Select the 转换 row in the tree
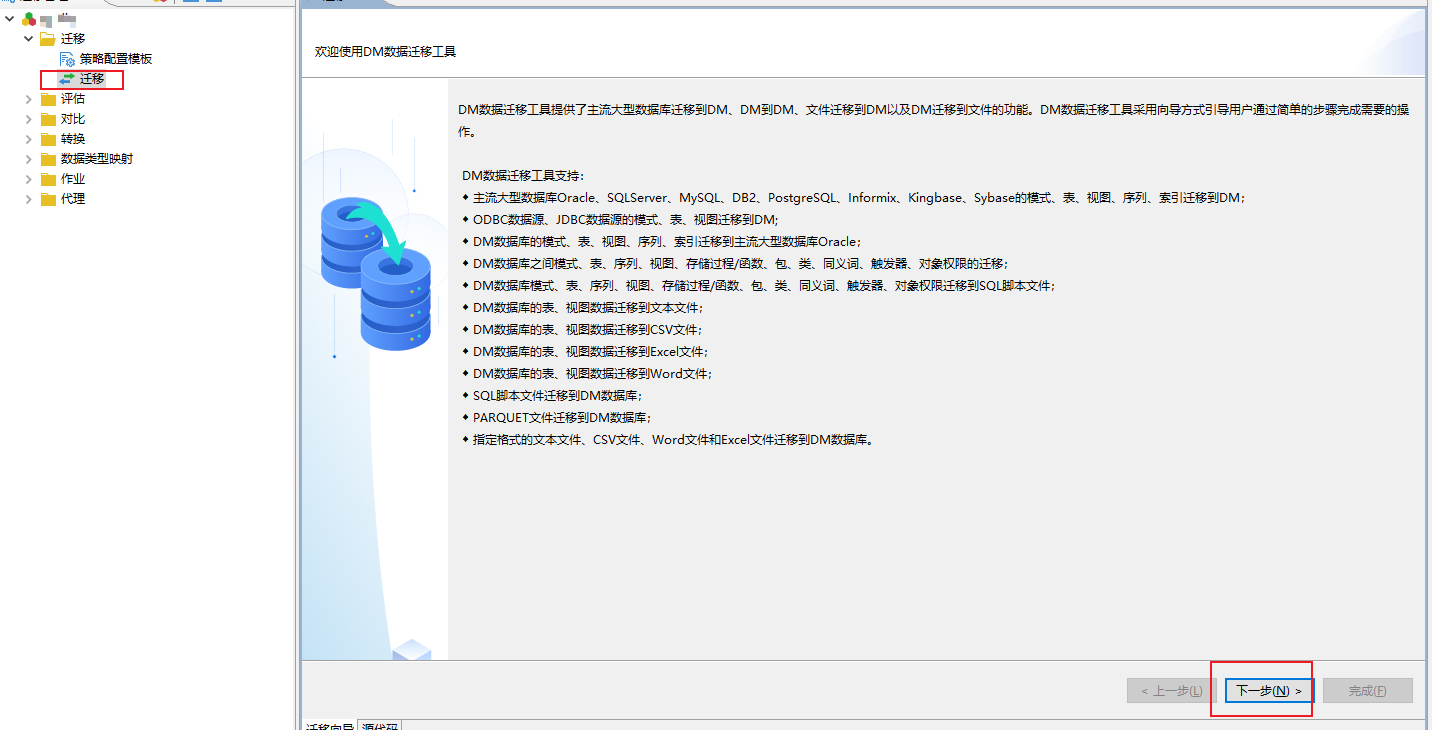The image size is (1432, 730). (x=73, y=139)
